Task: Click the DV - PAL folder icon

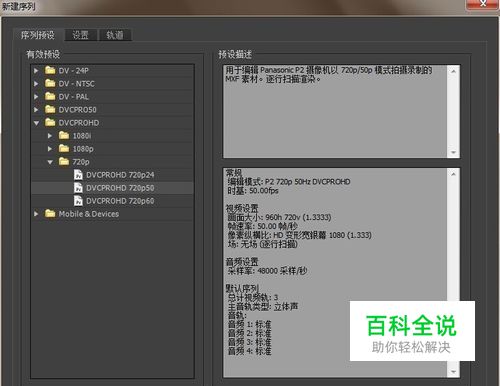Action: pos(50,96)
